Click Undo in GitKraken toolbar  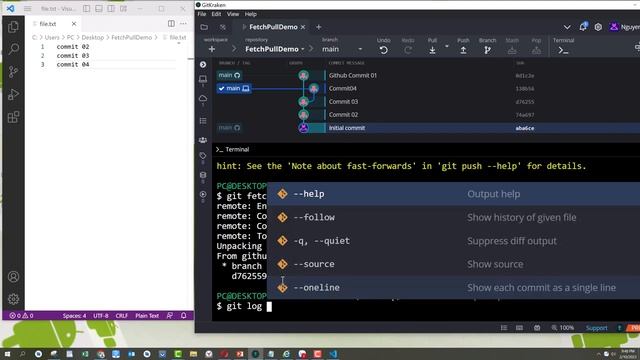click(383, 46)
